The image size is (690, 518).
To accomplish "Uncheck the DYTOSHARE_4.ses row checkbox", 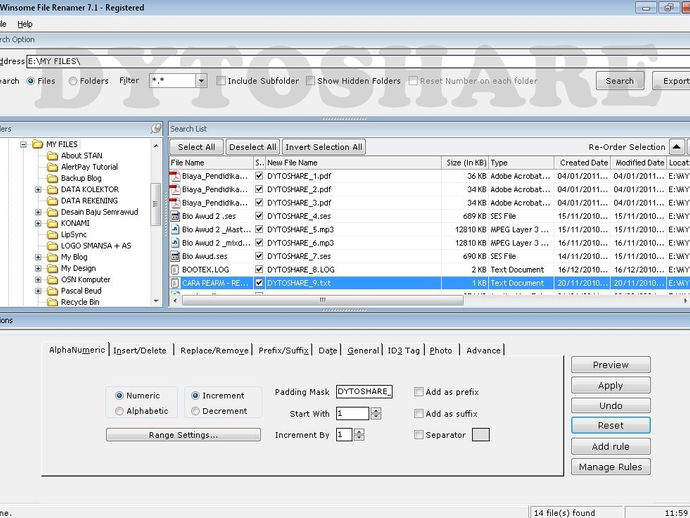I will 259,216.
